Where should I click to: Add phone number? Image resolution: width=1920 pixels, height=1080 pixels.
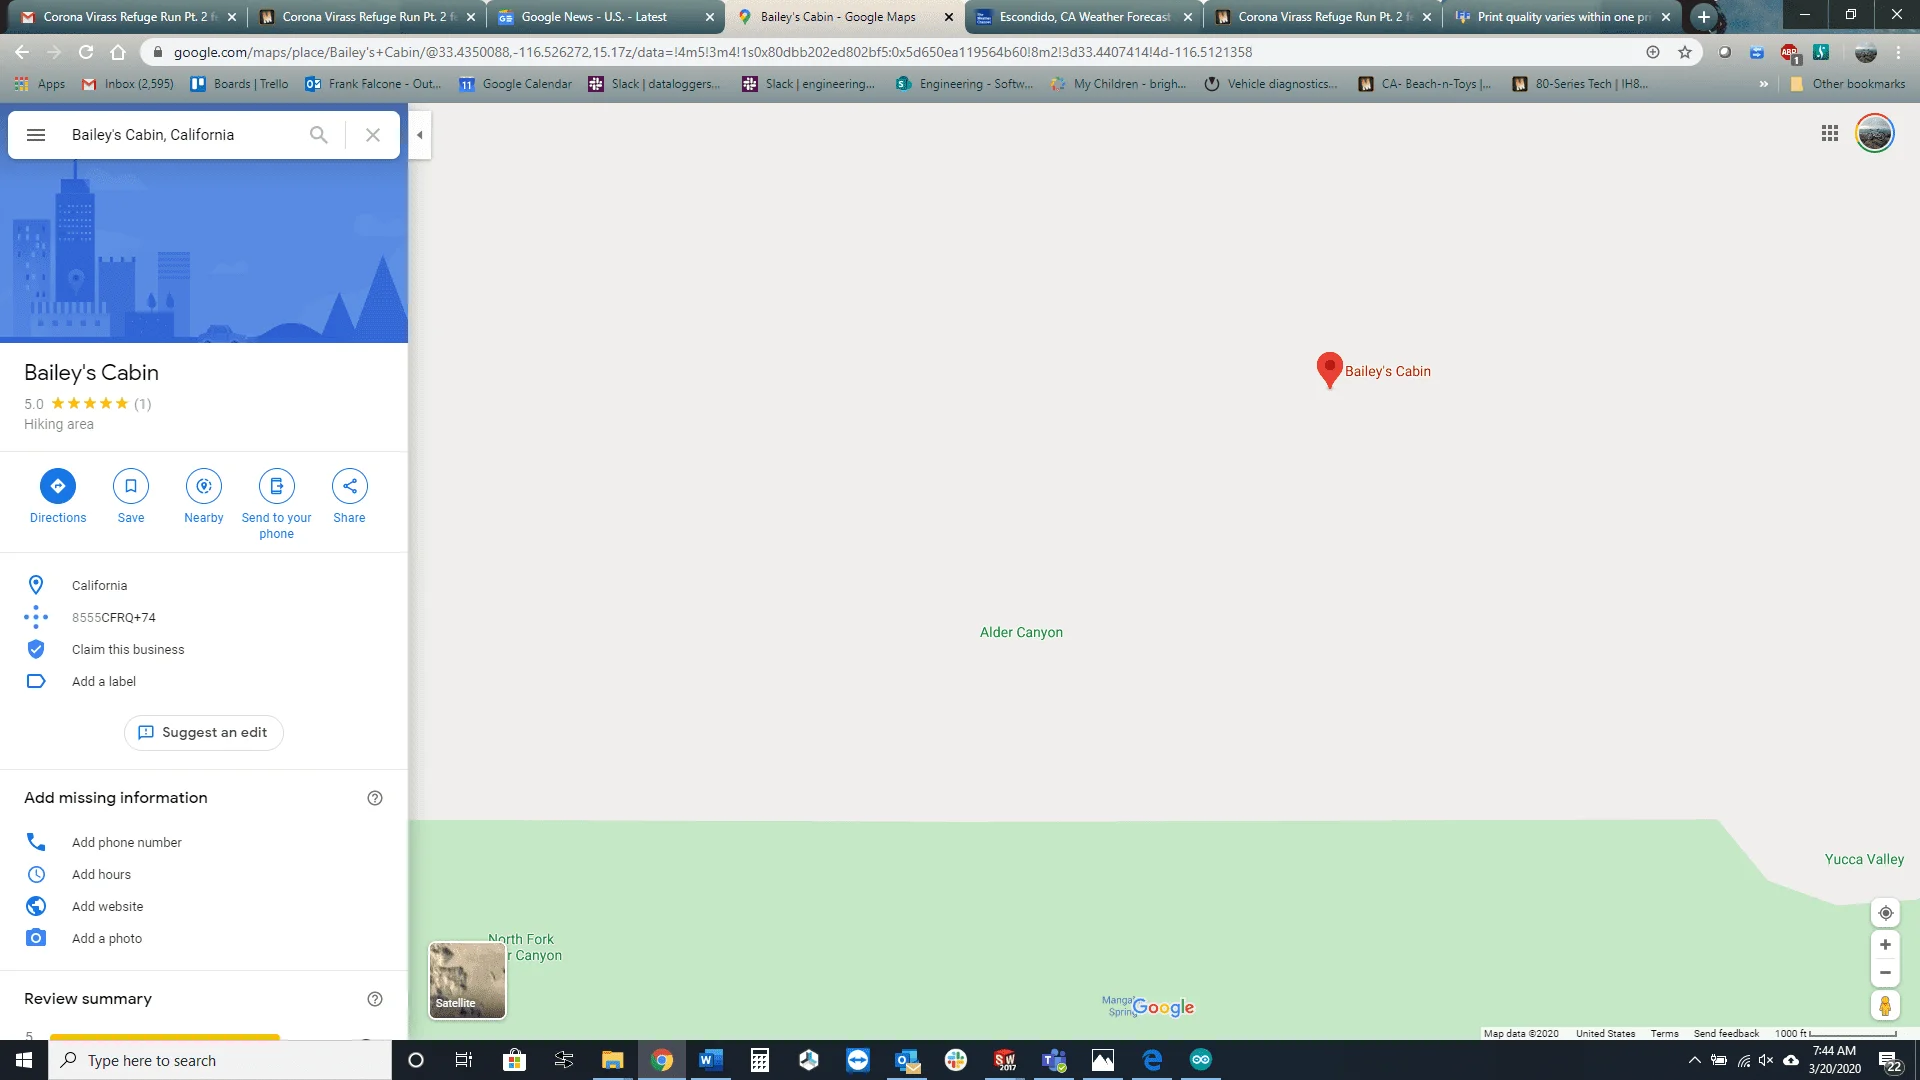(204, 843)
